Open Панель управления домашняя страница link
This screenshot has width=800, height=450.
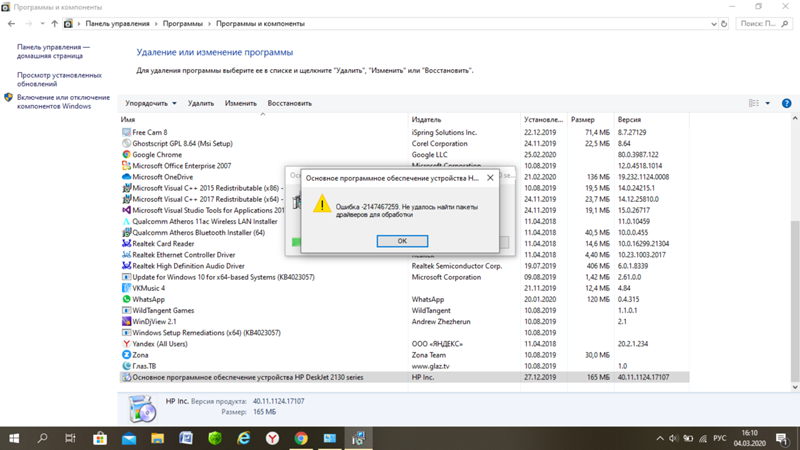(x=53, y=51)
